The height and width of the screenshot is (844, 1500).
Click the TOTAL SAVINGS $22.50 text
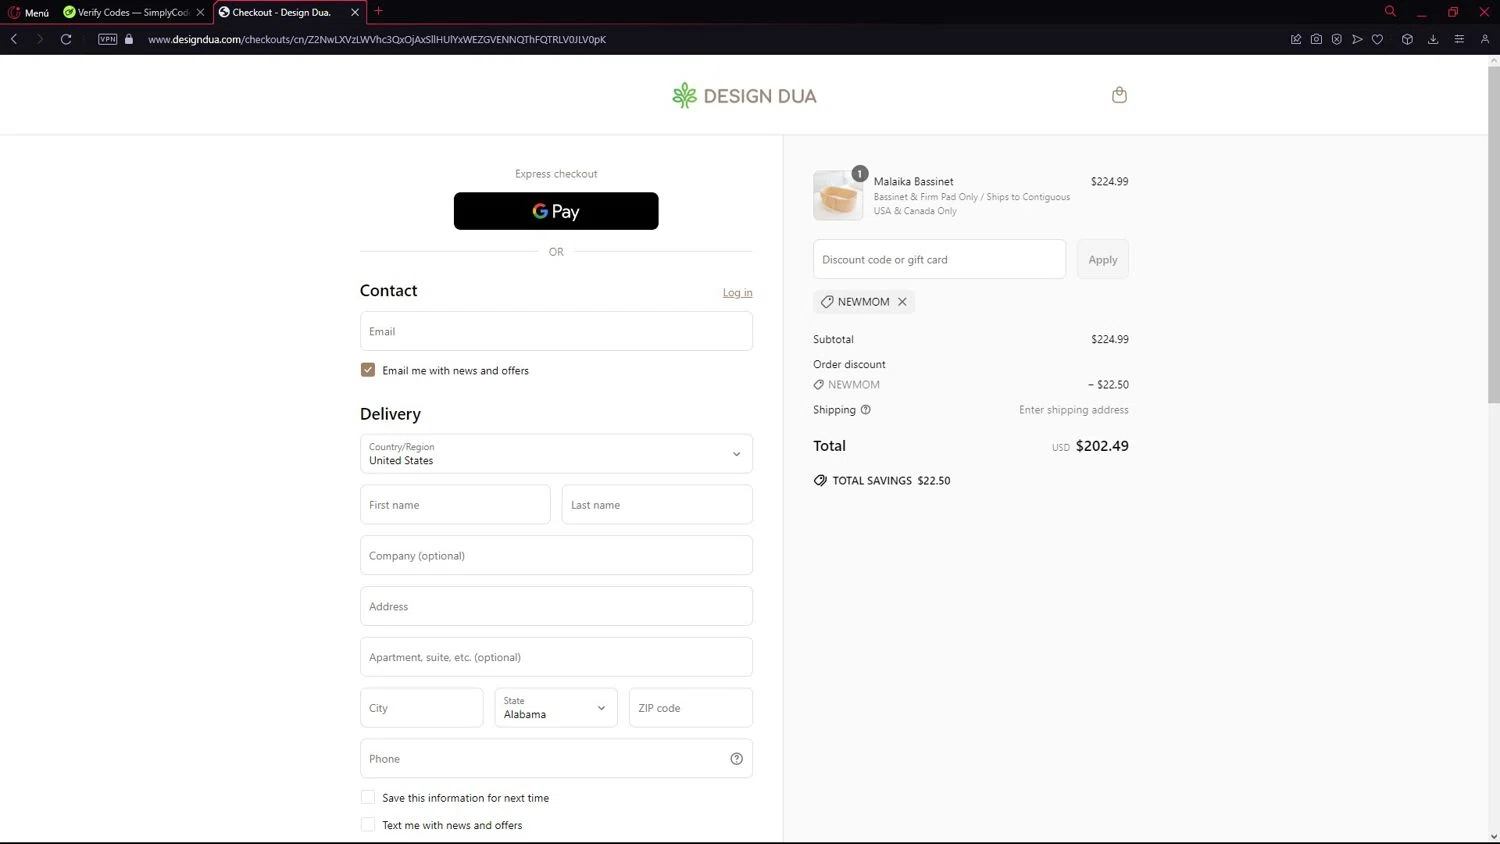[x=891, y=481]
